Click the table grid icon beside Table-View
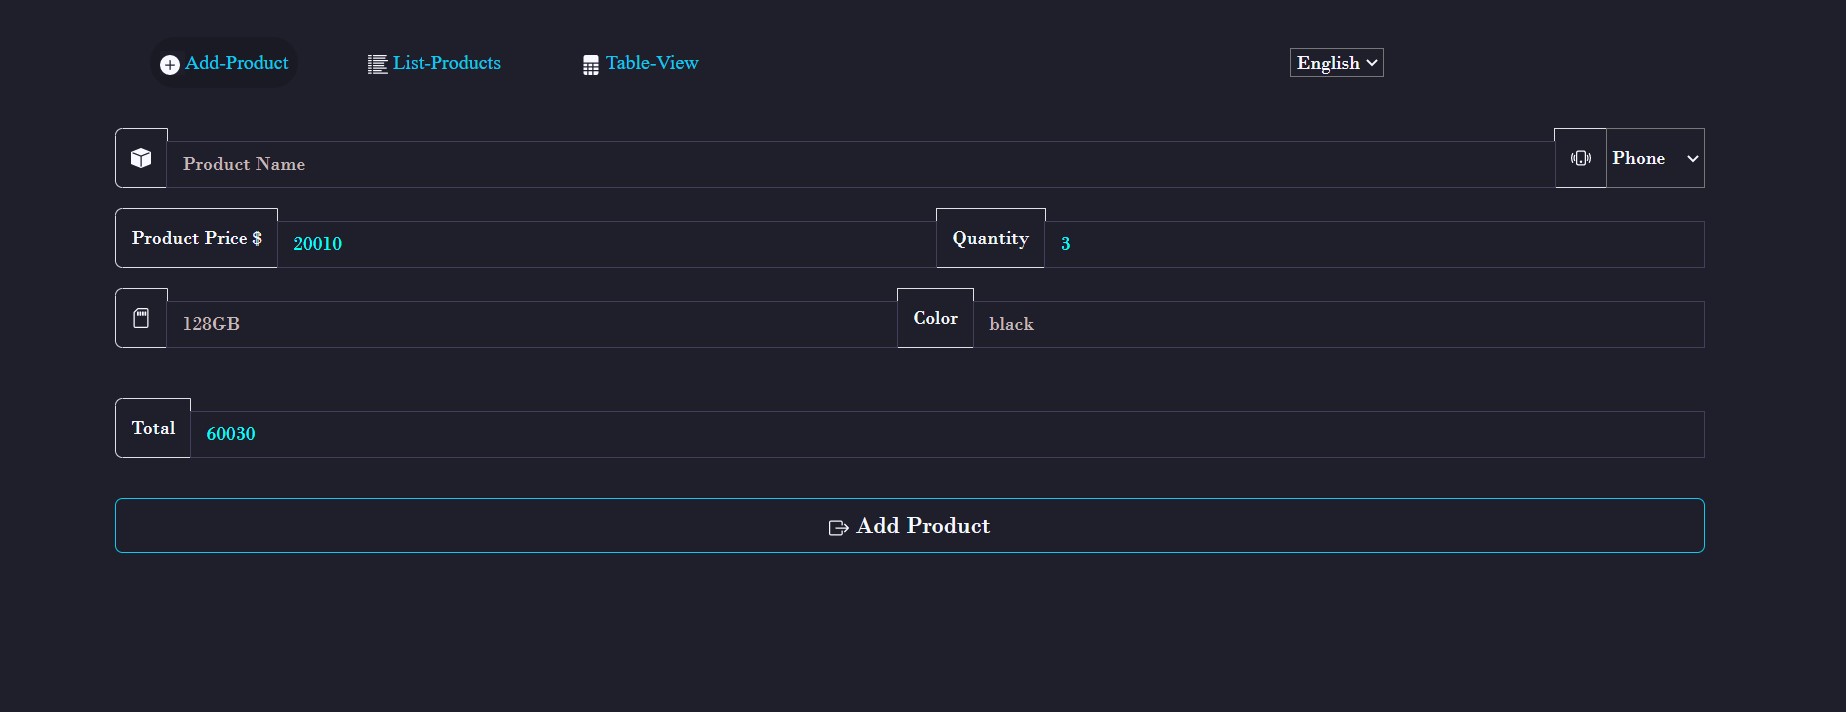This screenshot has width=1846, height=712. coord(591,65)
